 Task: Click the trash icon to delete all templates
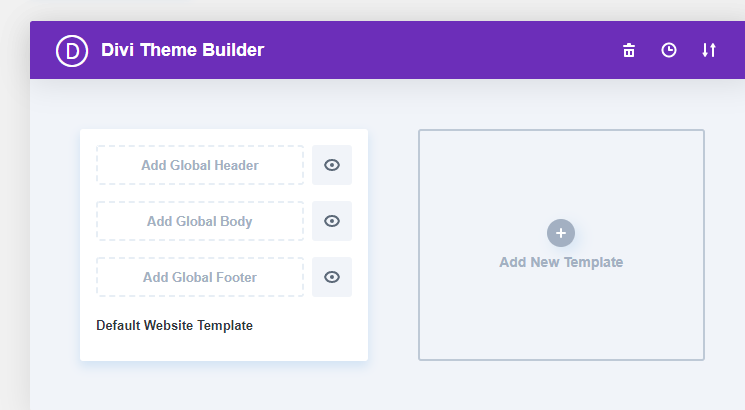click(x=629, y=50)
